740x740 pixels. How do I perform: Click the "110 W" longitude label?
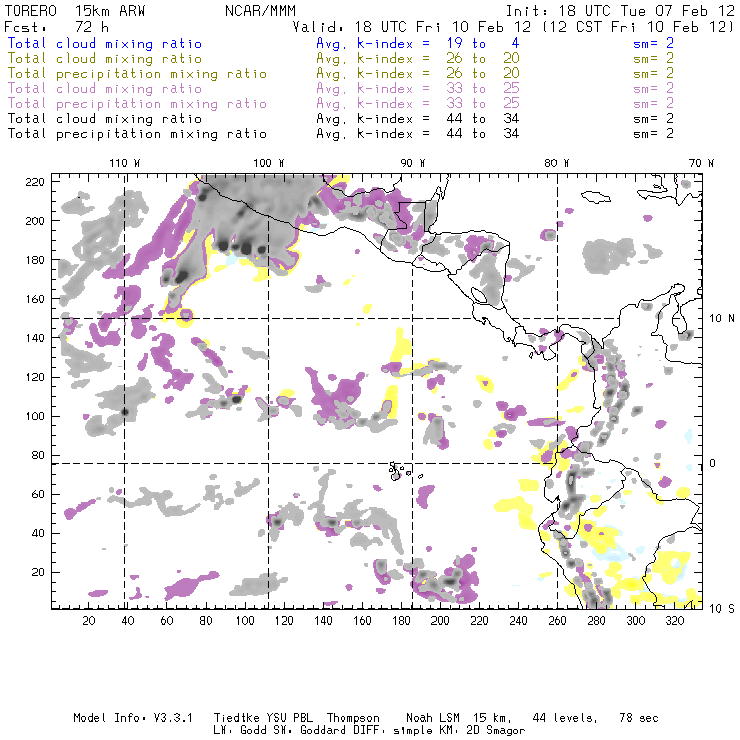click(x=125, y=163)
